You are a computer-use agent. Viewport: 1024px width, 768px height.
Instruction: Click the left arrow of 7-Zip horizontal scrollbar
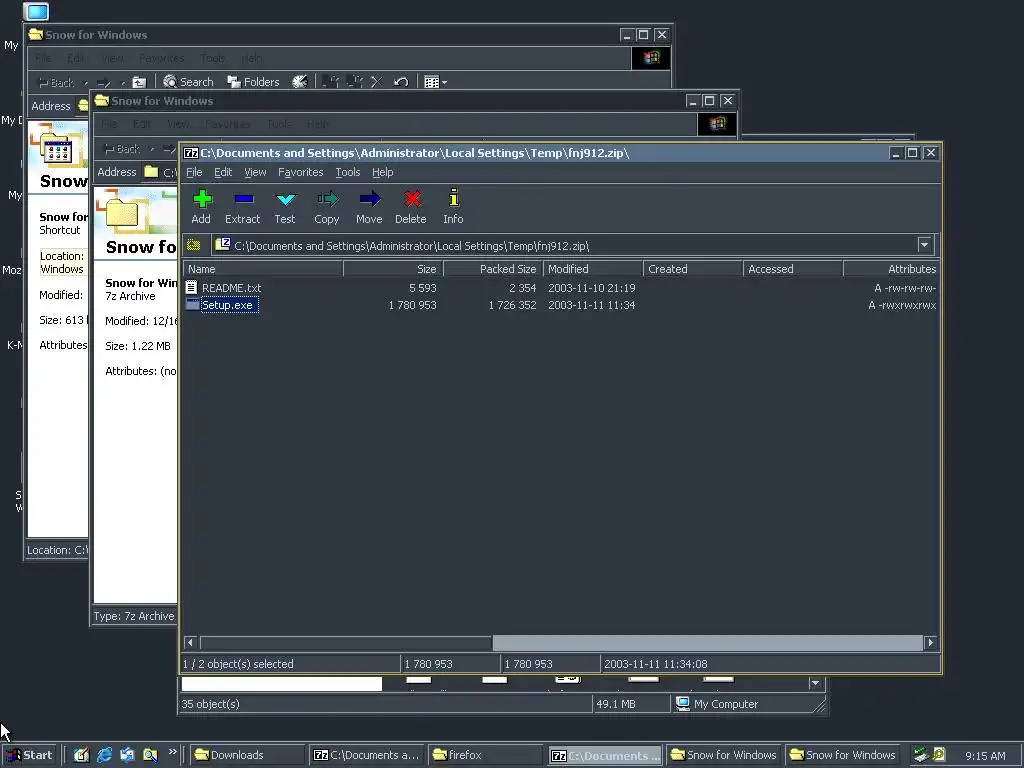[x=190, y=643]
